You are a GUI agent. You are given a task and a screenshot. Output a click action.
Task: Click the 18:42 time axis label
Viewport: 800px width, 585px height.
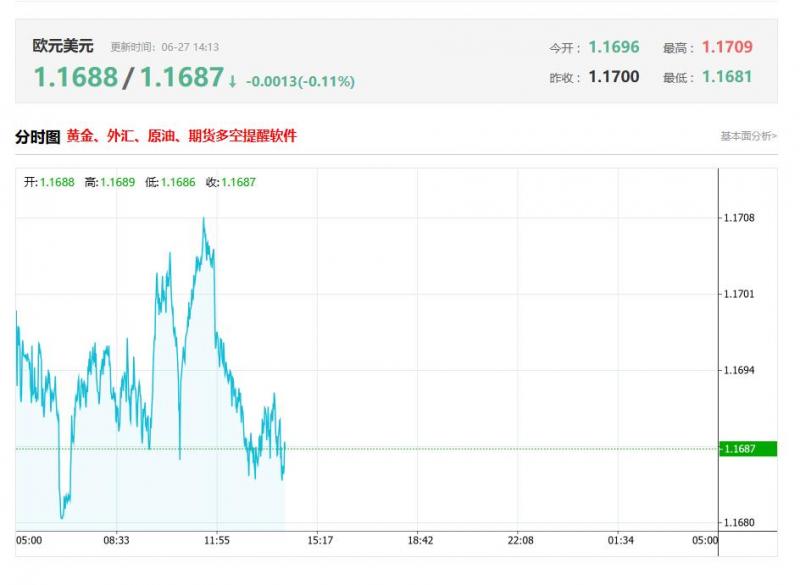(x=420, y=540)
